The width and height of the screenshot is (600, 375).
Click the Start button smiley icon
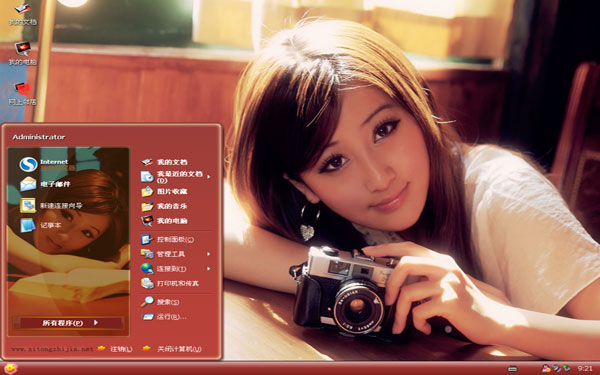pyautogui.click(x=11, y=368)
